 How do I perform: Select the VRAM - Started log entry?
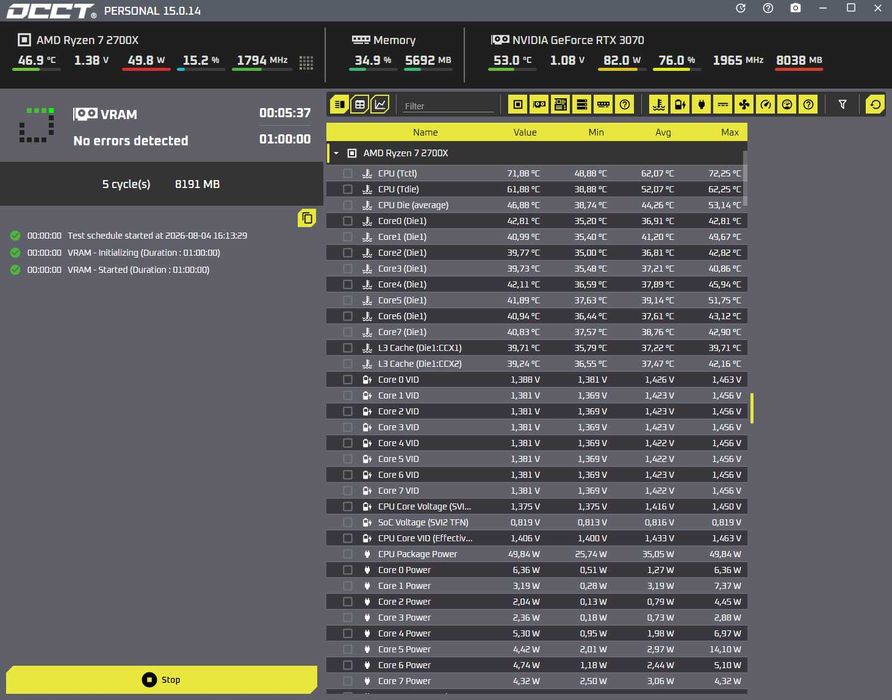click(x=110, y=270)
